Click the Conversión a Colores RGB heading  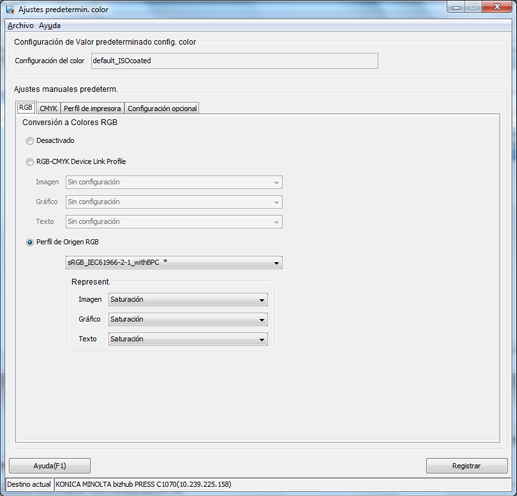coord(70,122)
